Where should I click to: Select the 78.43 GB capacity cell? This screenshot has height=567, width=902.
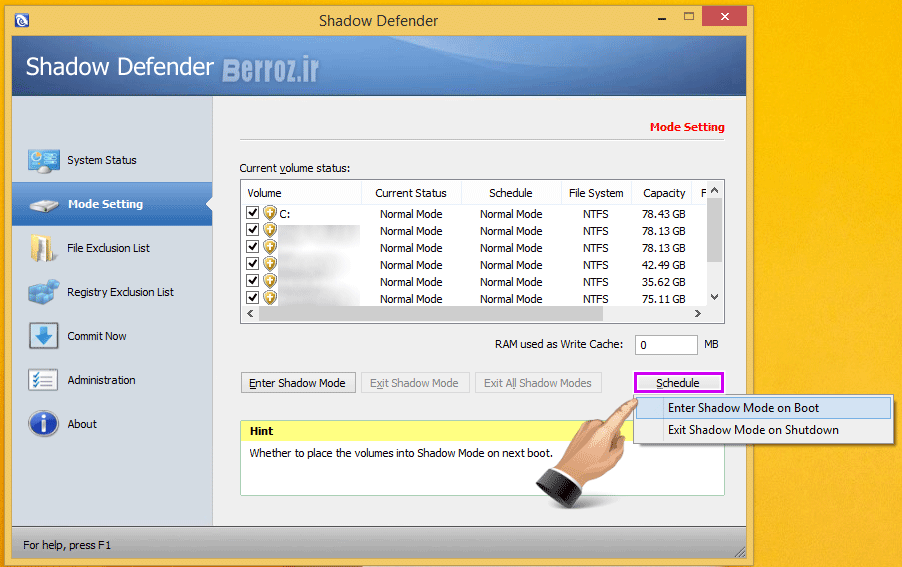663,214
